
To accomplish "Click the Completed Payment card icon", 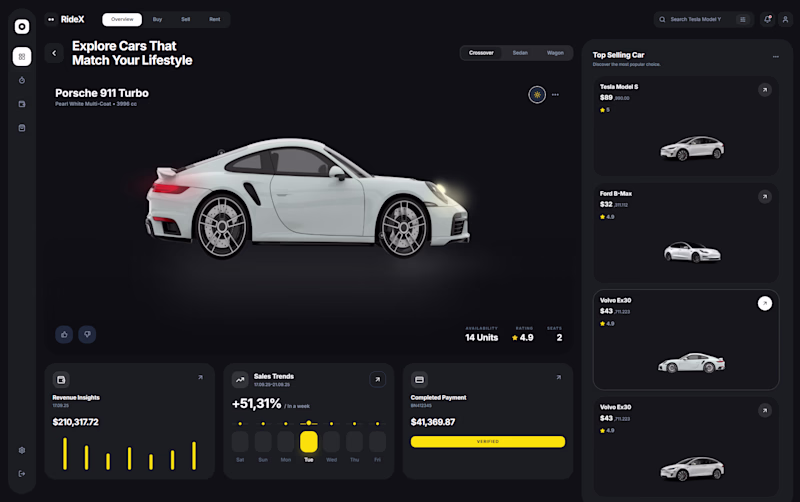I will [x=419, y=380].
